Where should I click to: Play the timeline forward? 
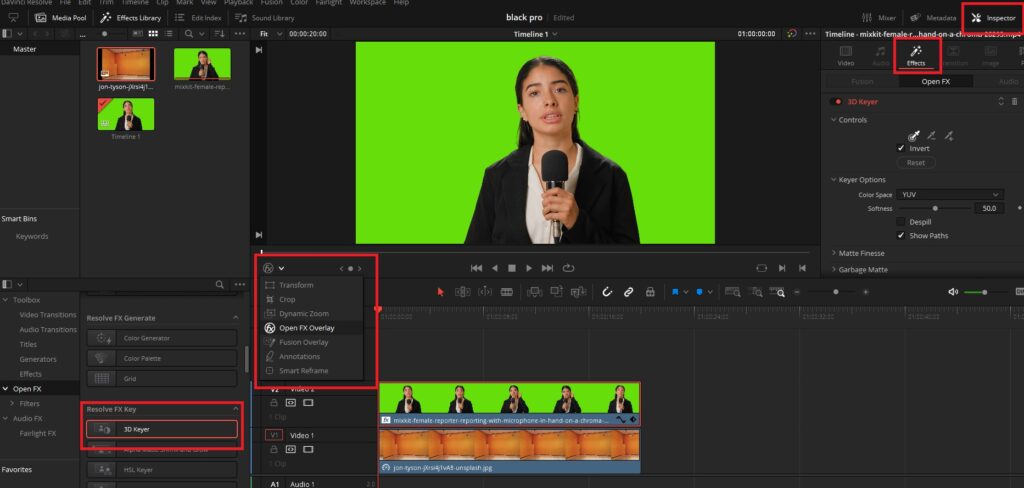[529, 268]
